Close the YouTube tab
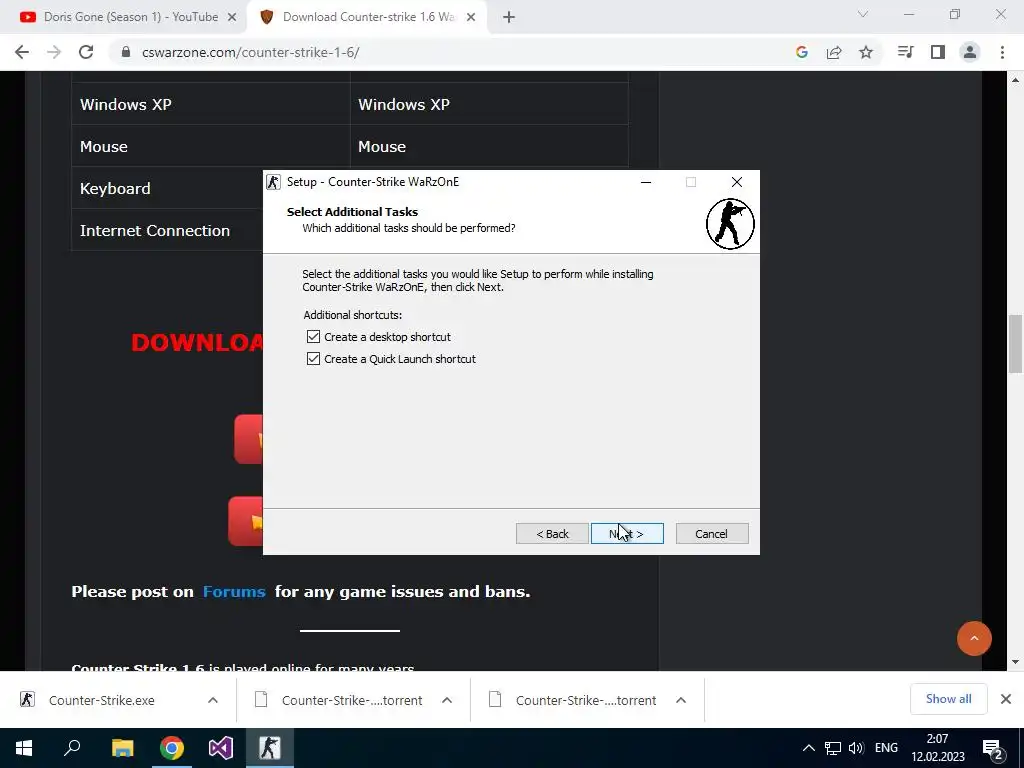 click(x=232, y=18)
